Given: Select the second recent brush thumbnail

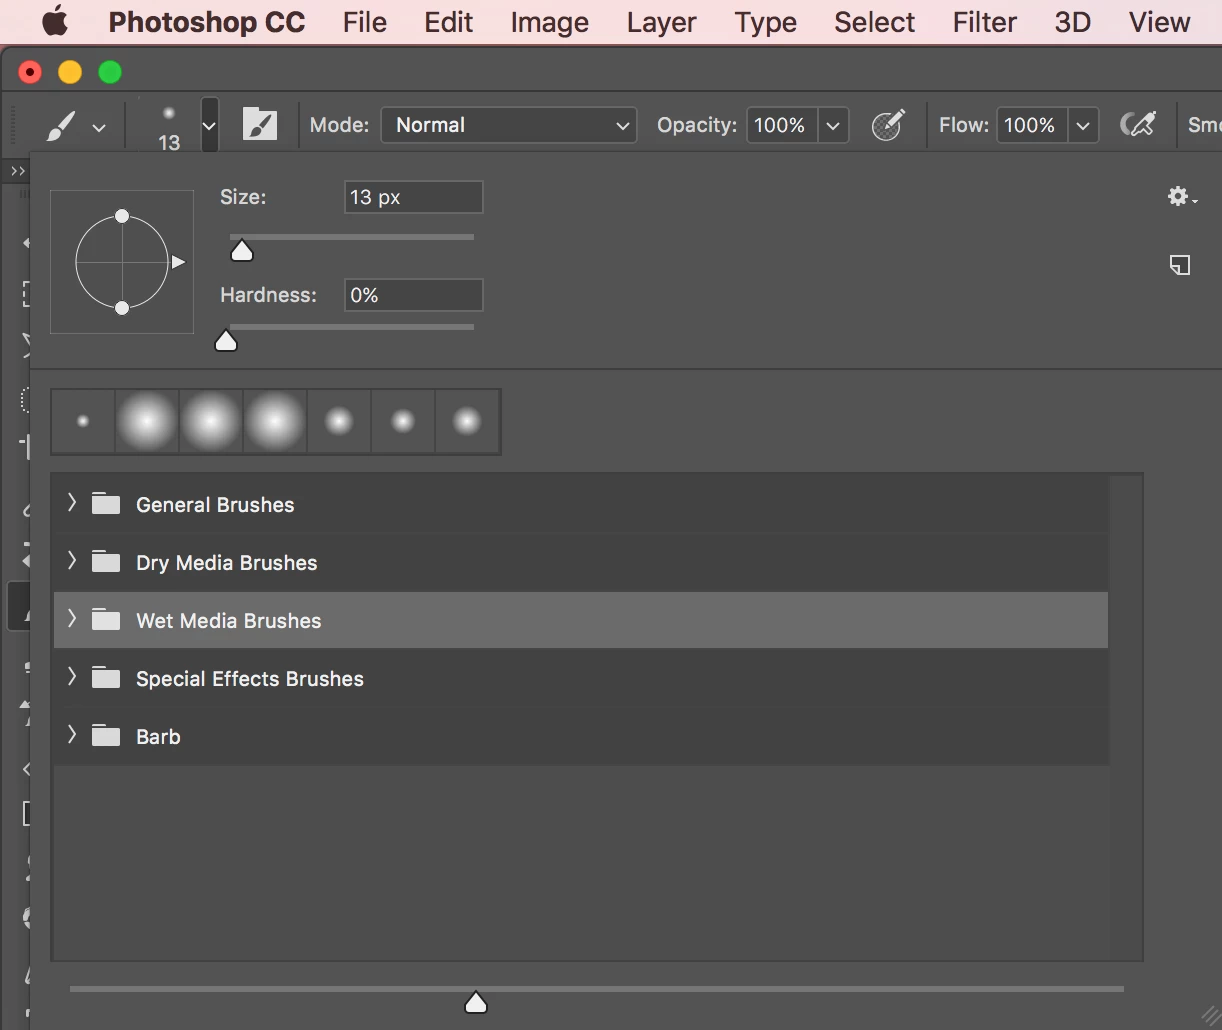Looking at the screenshot, I should [x=147, y=421].
